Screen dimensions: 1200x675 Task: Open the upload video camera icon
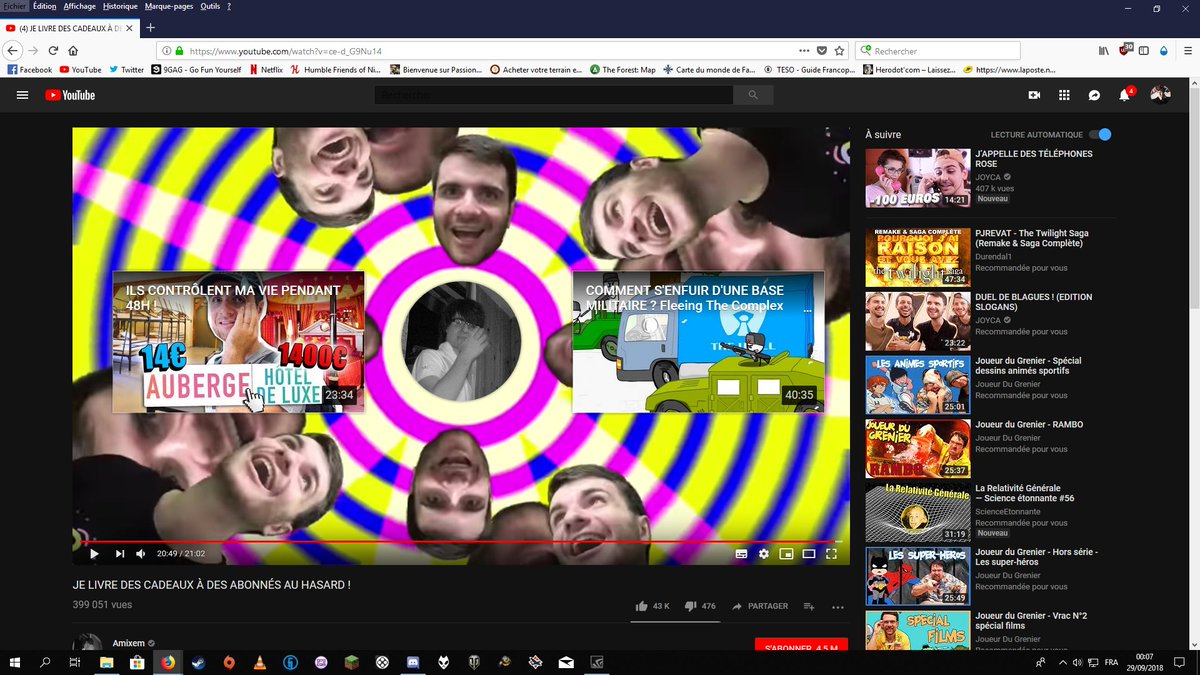tap(1034, 95)
